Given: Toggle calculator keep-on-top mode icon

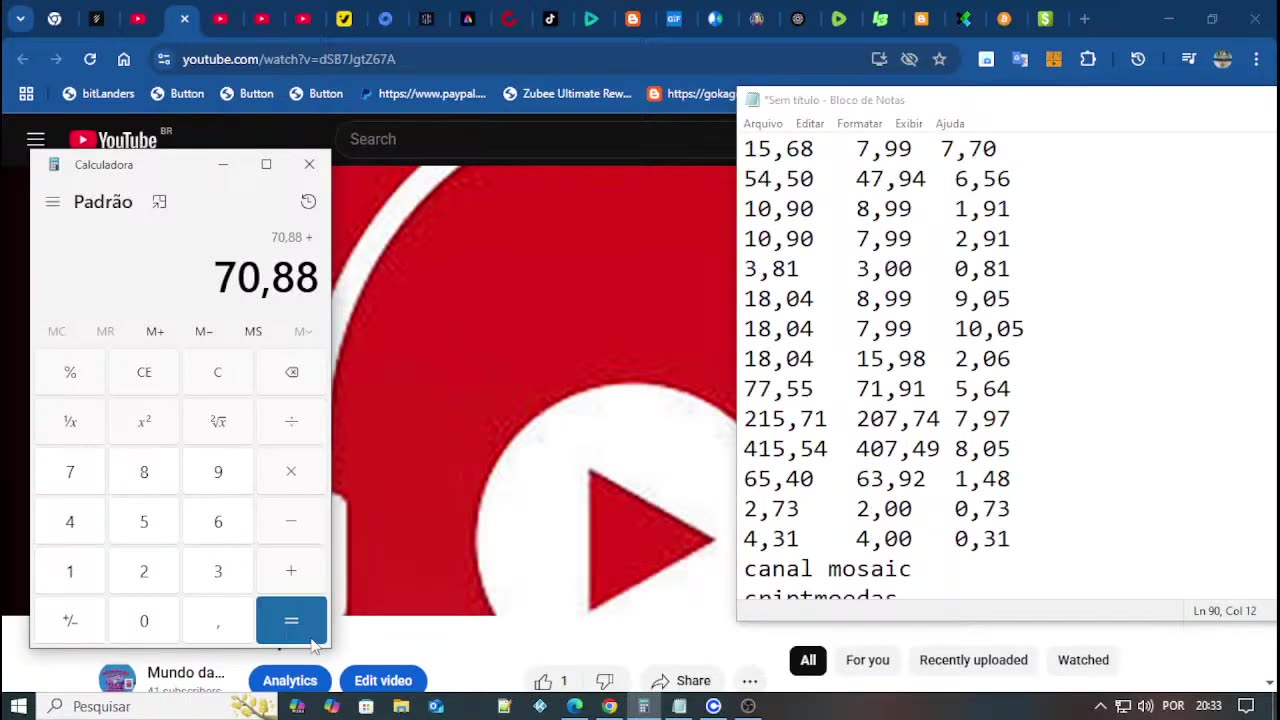Looking at the screenshot, I should pos(159,202).
